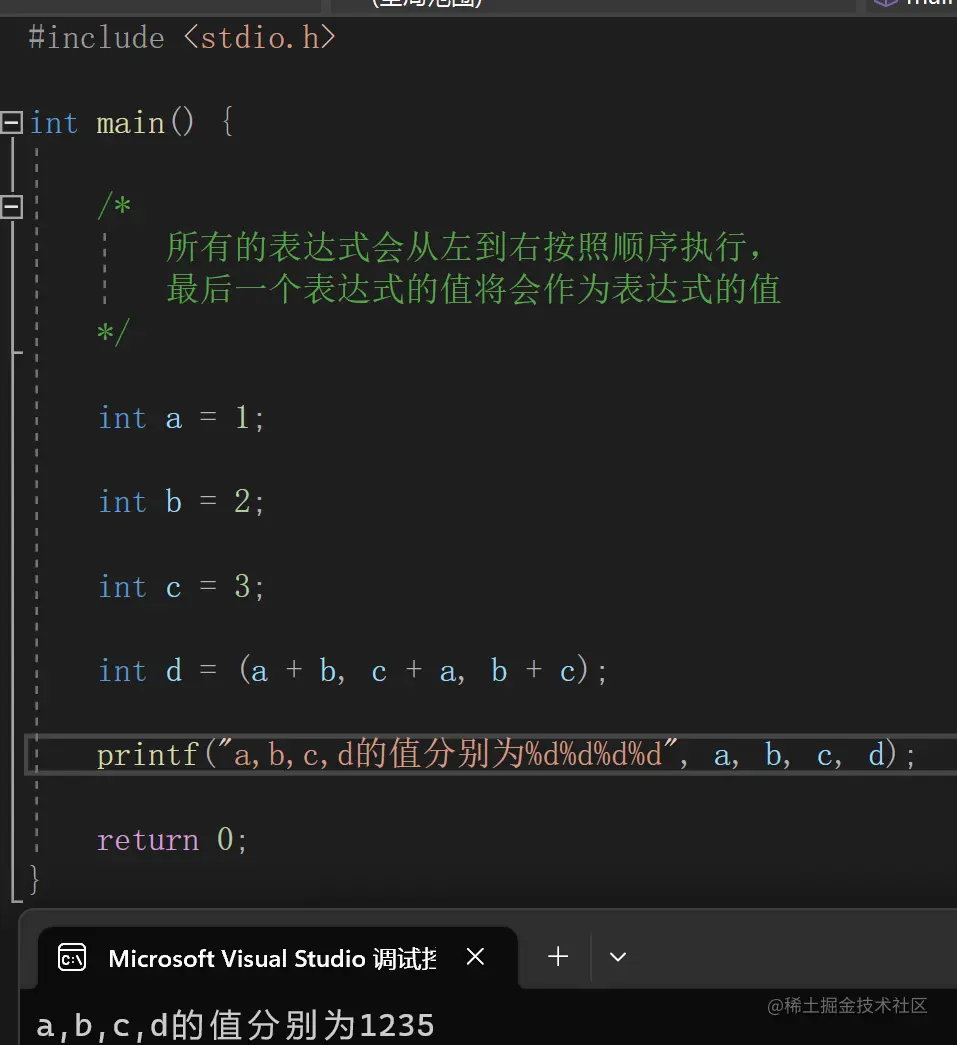Click the second Chinese comment line starting 最后
Screen dimensions: 957x1045
[x=473, y=290]
